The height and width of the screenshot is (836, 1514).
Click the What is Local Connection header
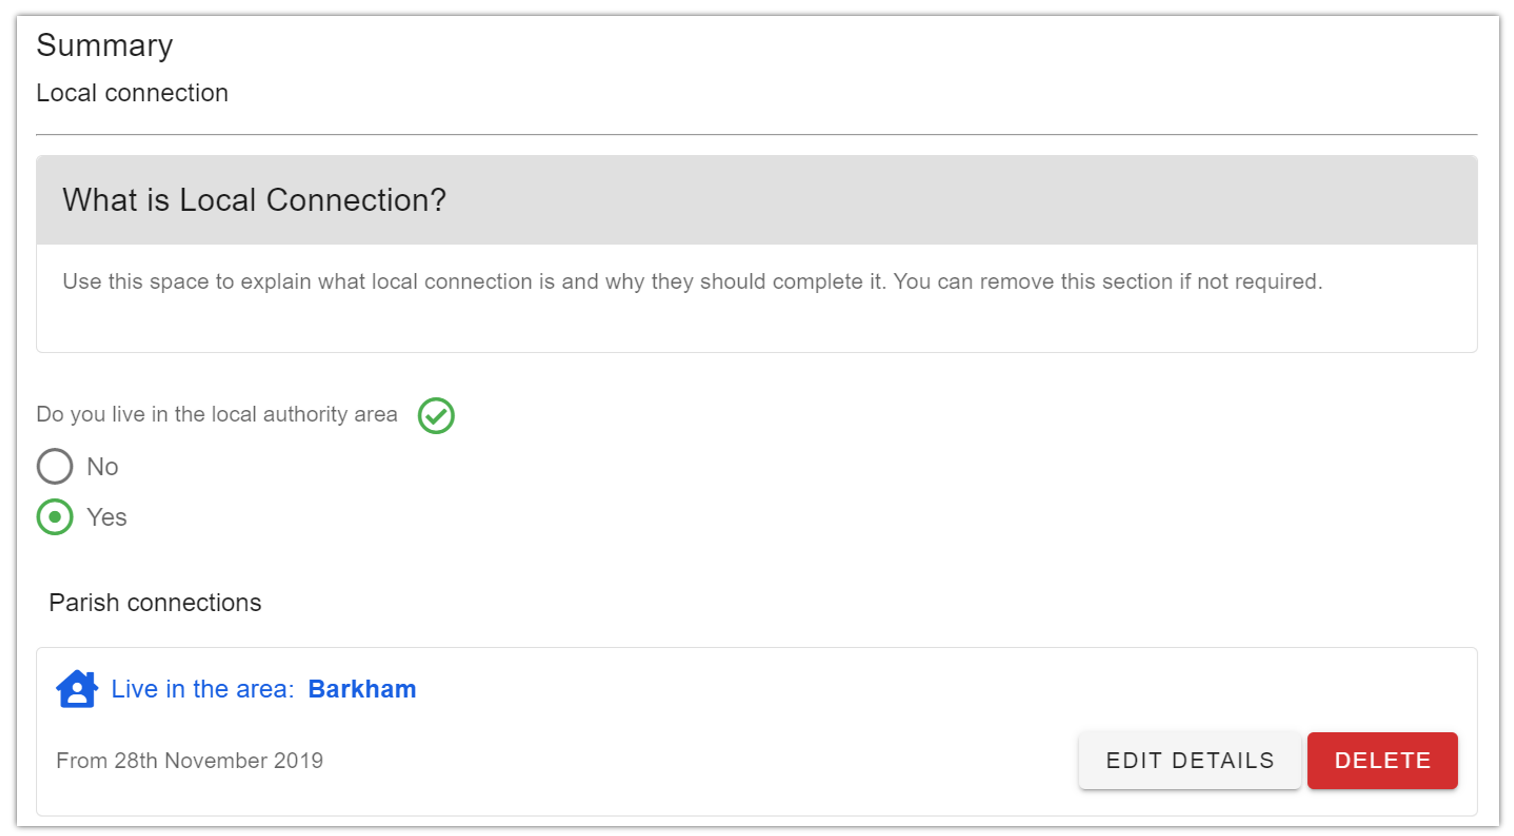tap(254, 200)
